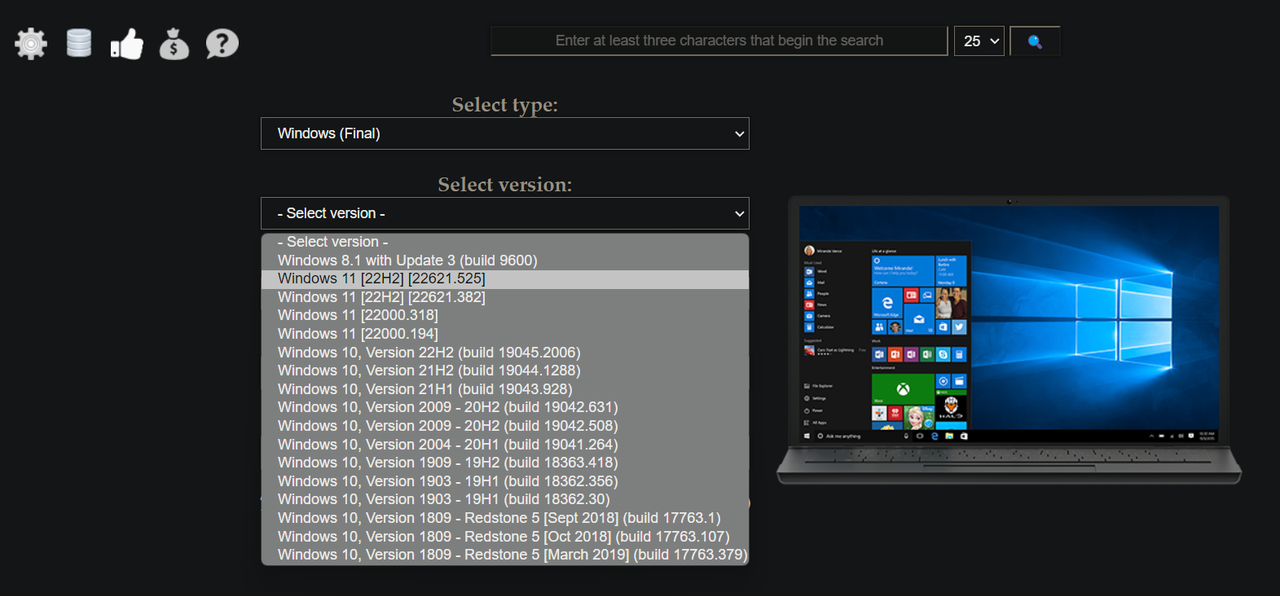
Task: Choose Windows 10 Version 22H2 (build 19045.2006)
Action: tap(505, 352)
